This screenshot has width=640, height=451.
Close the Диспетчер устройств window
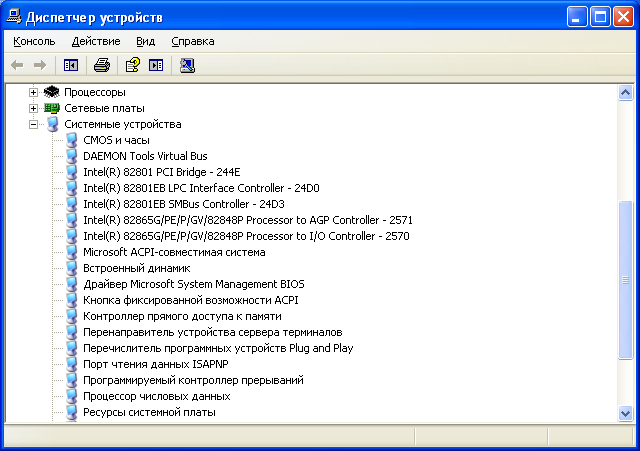pyautogui.click(x=623, y=17)
